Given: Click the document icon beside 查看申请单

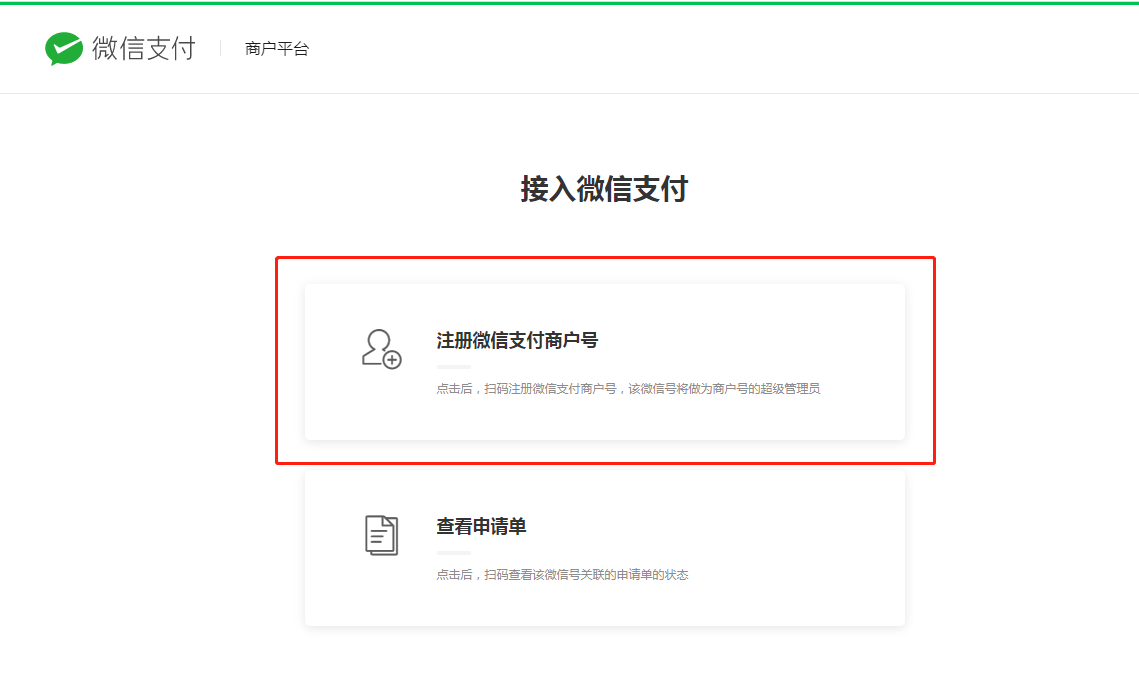Looking at the screenshot, I should pos(381,535).
